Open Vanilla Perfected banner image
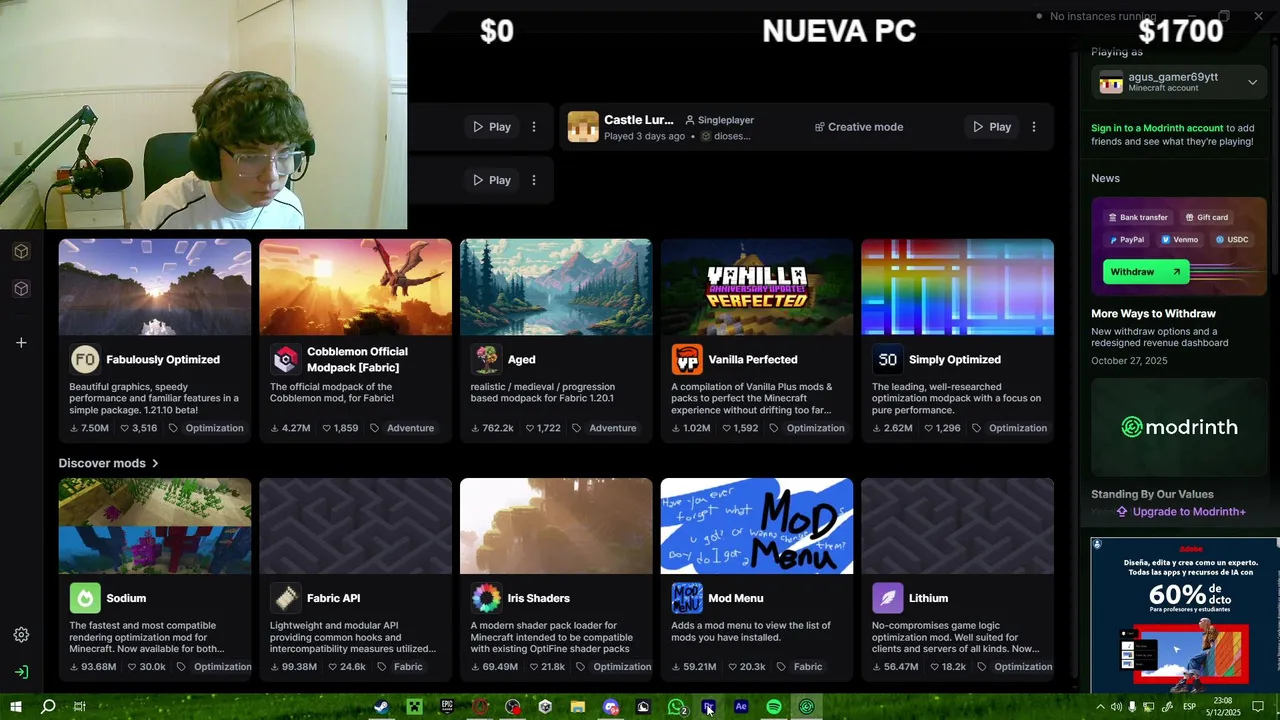1280x720 pixels. point(757,287)
